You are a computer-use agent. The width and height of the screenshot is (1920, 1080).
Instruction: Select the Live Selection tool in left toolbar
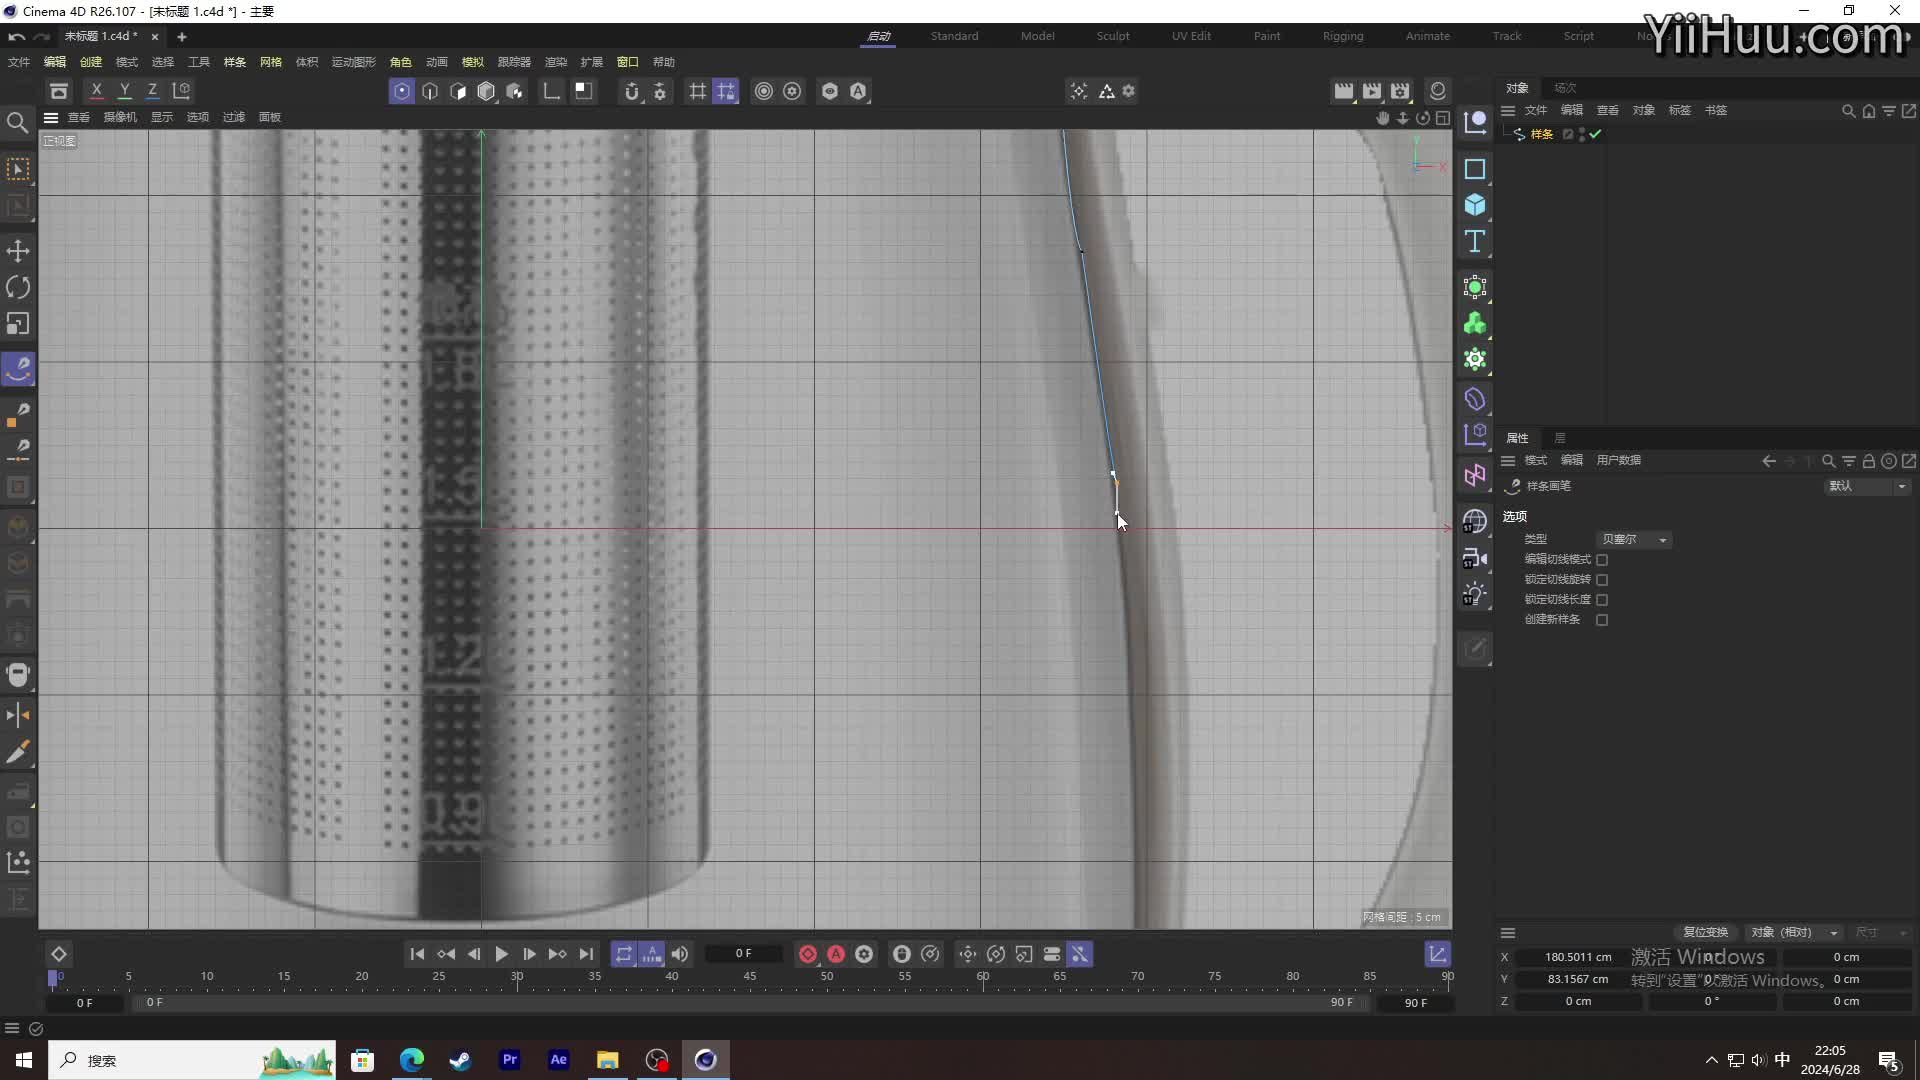tap(18, 169)
